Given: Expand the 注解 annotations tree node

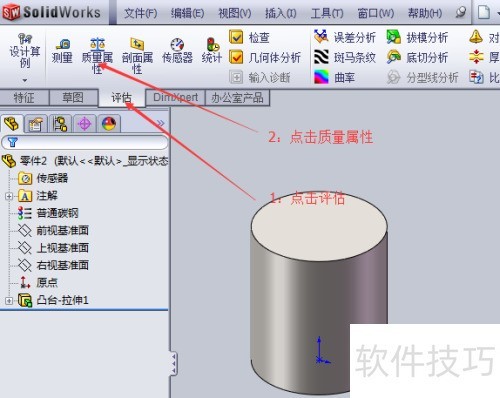Looking at the screenshot, I should 9,196.
